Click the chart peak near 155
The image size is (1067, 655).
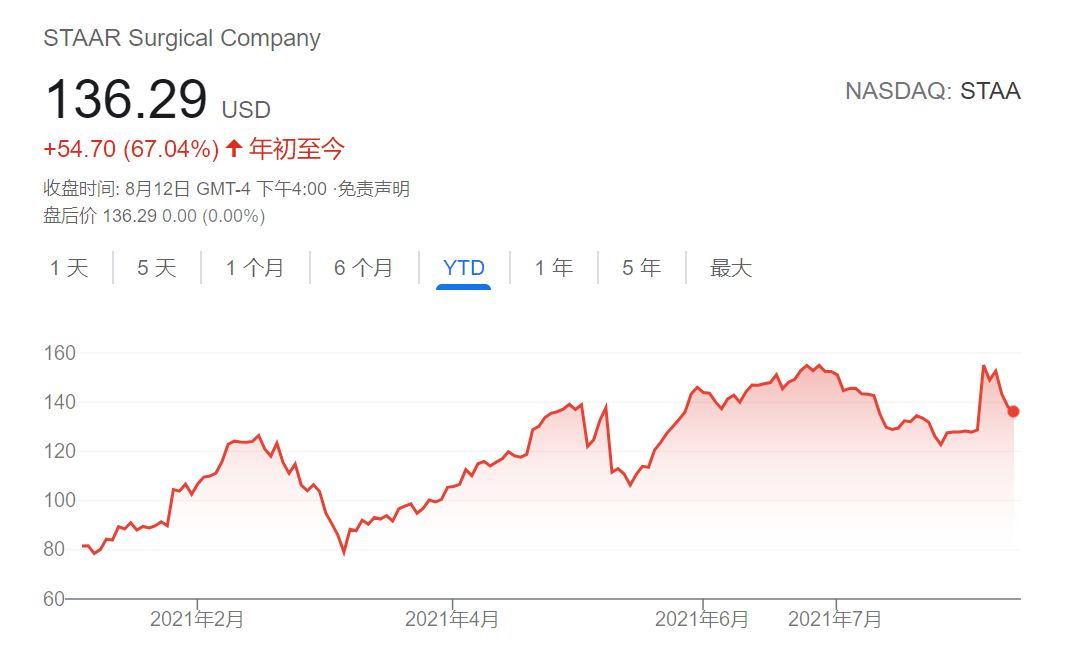806,366
